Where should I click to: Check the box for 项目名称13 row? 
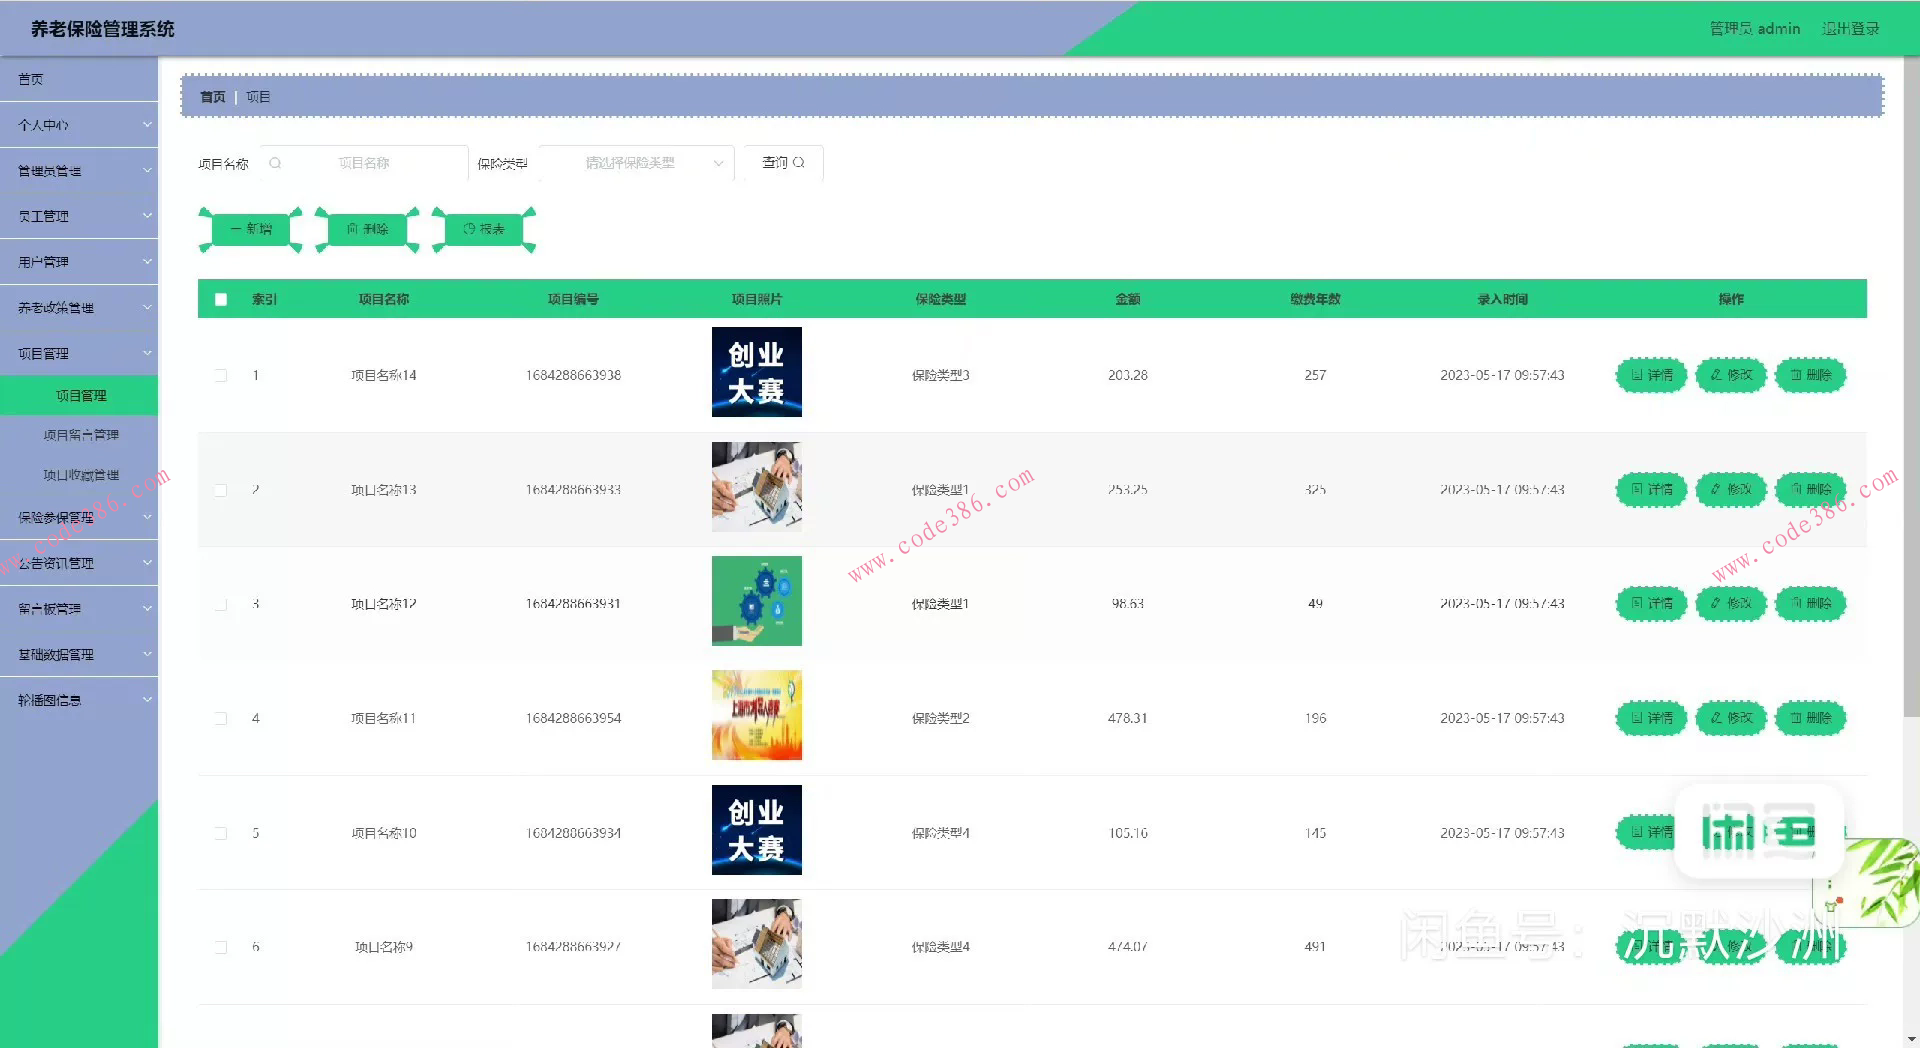(221, 490)
